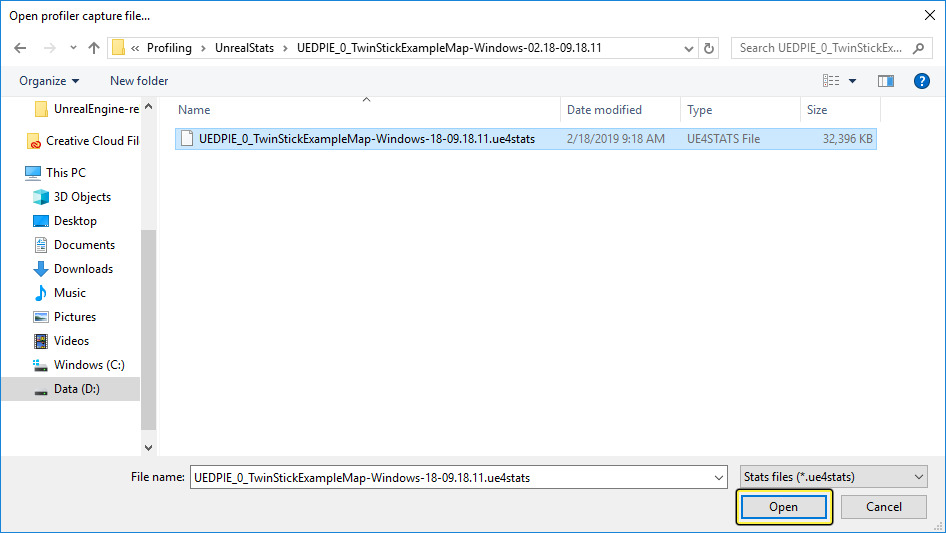This screenshot has height=533, width=946.
Task: Select UnrealEngine-re folder in sidebar
Action: (86, 109)
